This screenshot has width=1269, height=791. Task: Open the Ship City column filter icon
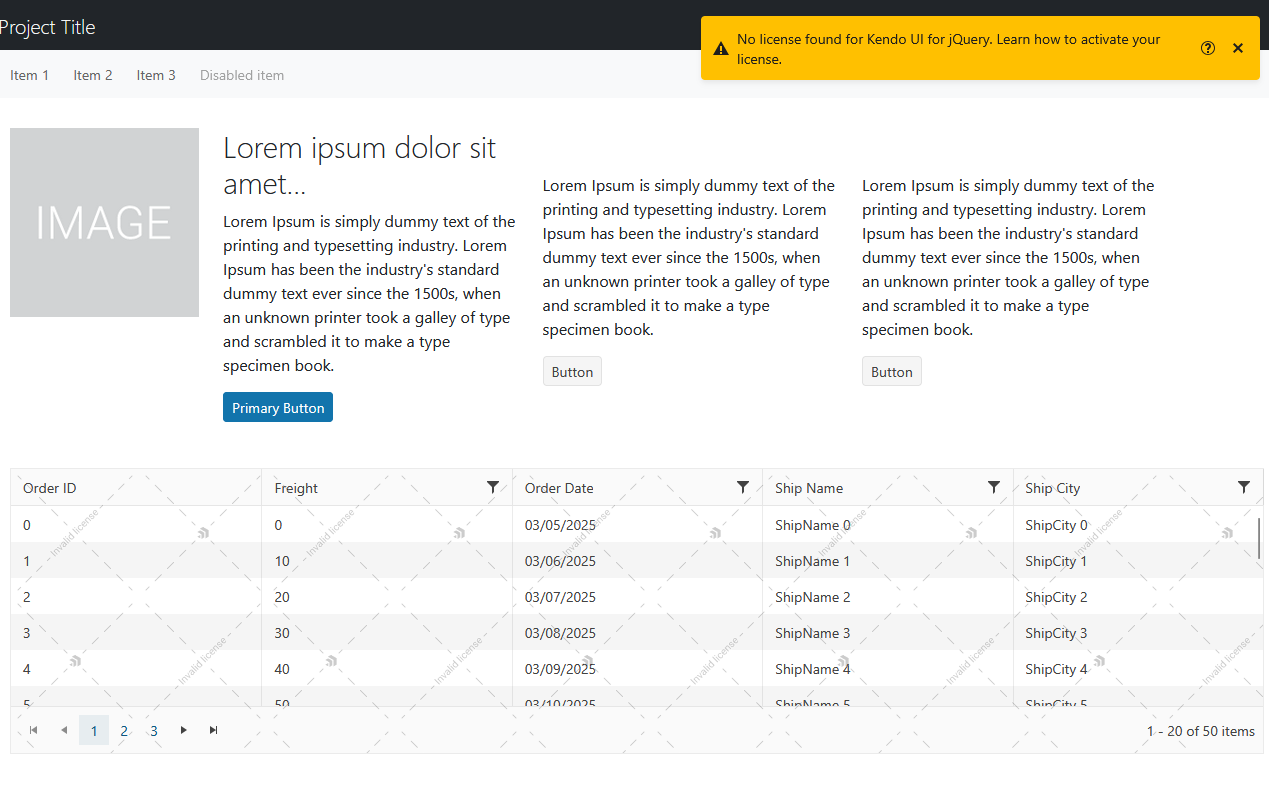pyautogui.click(x=1244, y=487)
